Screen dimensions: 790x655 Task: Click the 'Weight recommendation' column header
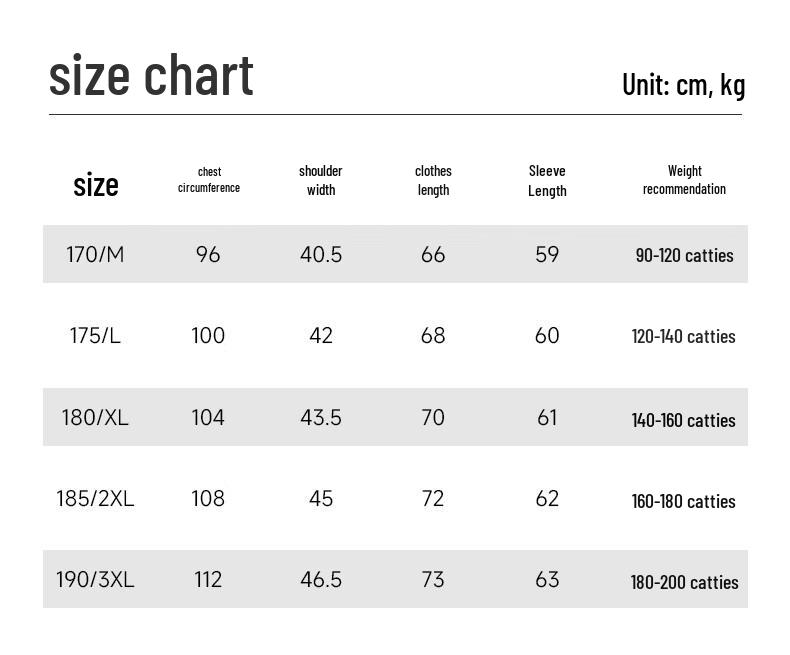[x=684, y=179]
